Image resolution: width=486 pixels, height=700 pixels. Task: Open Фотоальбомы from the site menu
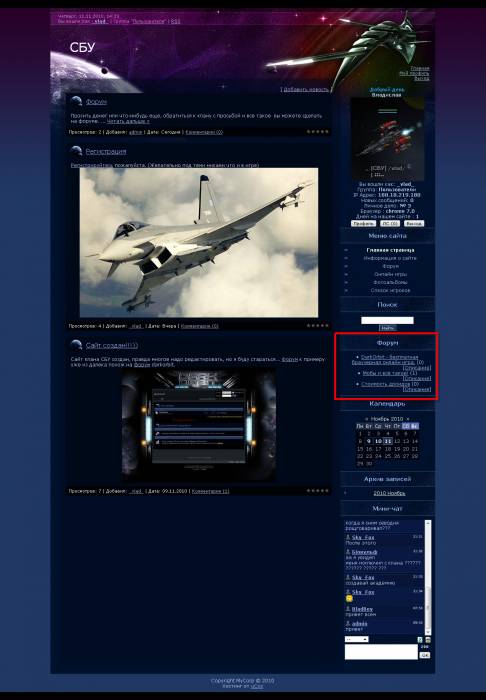pyautogui.click(x=390, y=282)
